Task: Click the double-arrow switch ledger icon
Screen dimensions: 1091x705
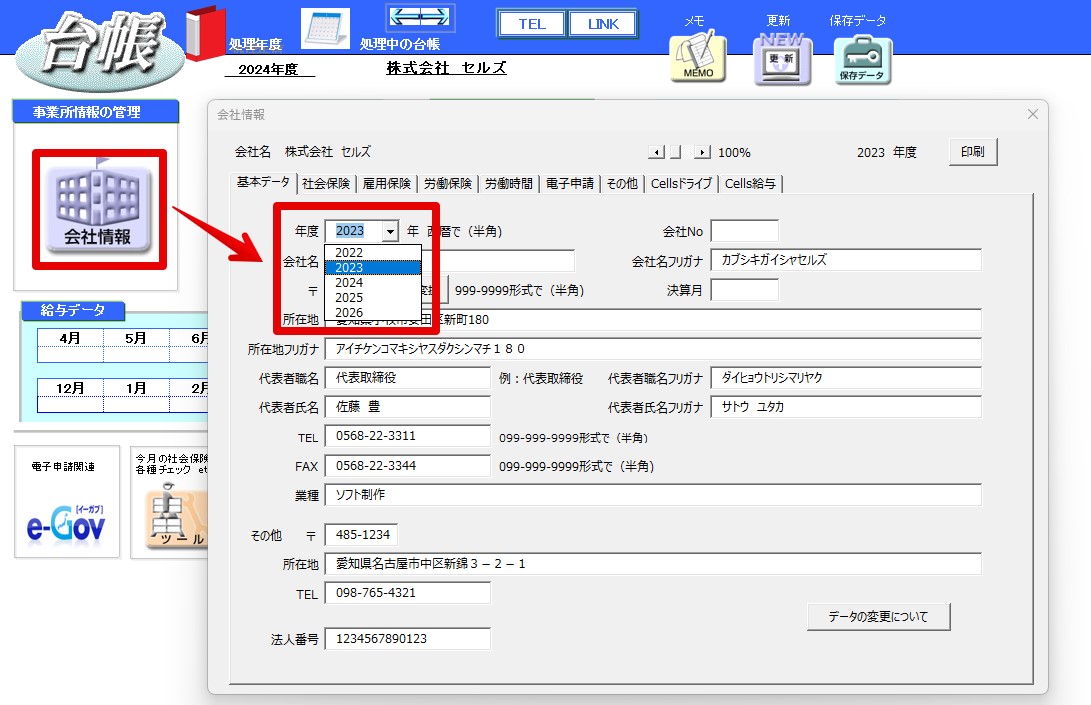Action: coord(420,17)
